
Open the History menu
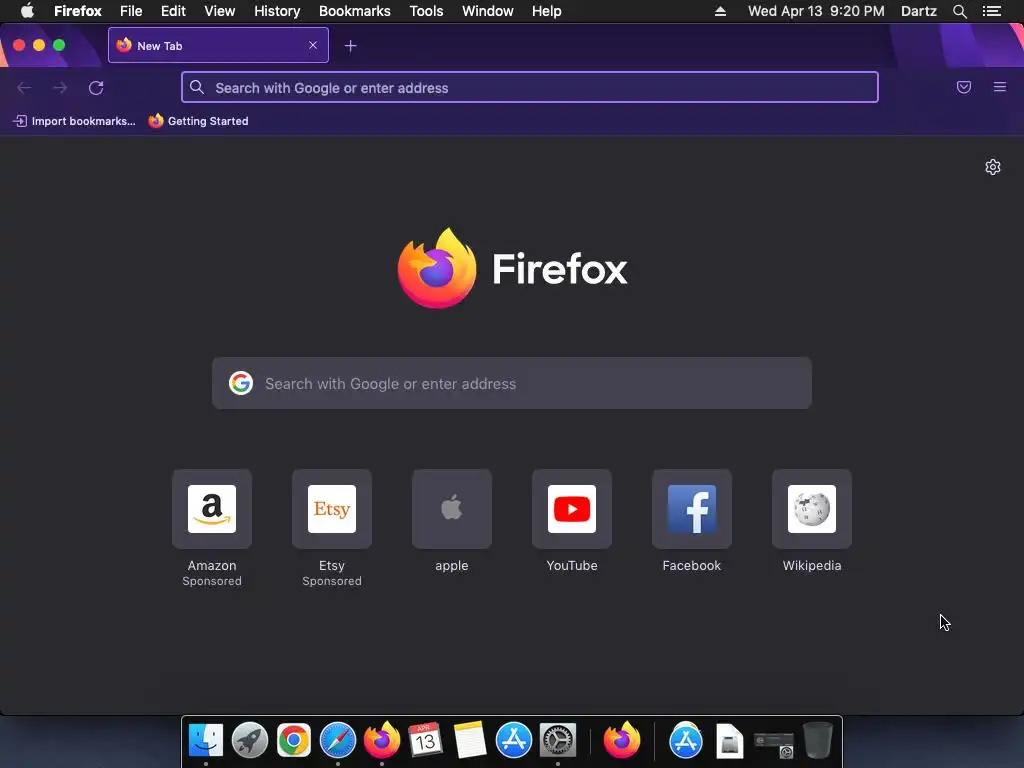(277, 11)
